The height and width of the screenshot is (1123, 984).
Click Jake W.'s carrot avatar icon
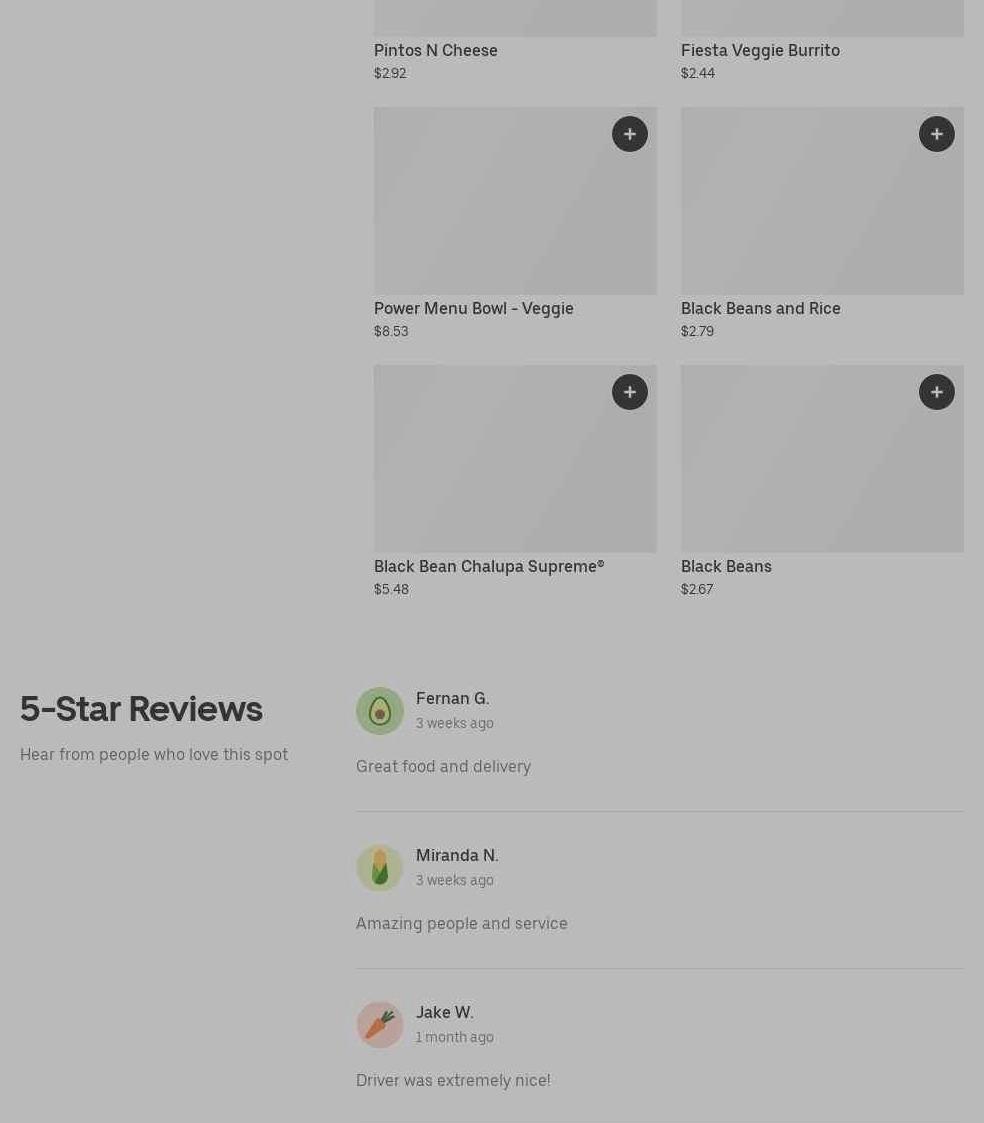(380, 1025)
